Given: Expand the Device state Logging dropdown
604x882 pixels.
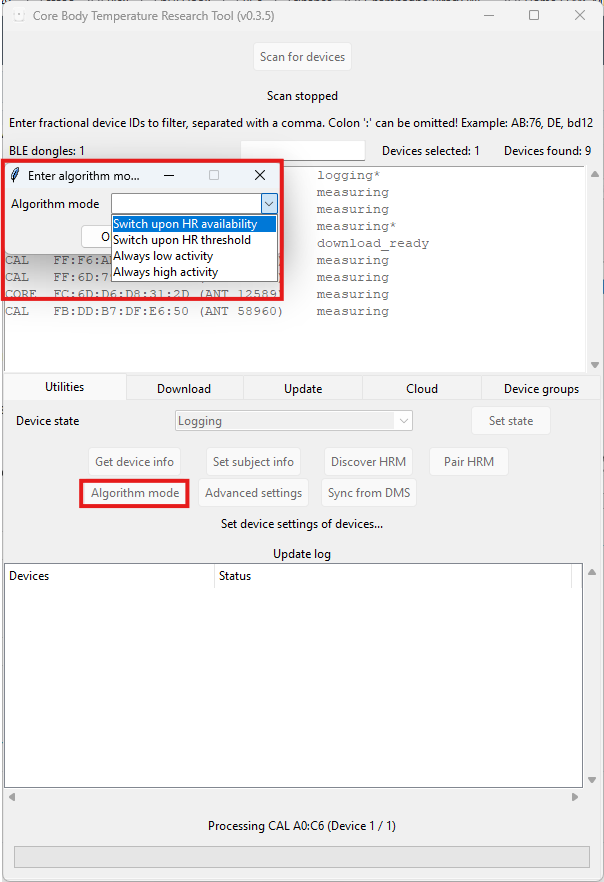Looking at the screenshot, I should coord(403,421).
